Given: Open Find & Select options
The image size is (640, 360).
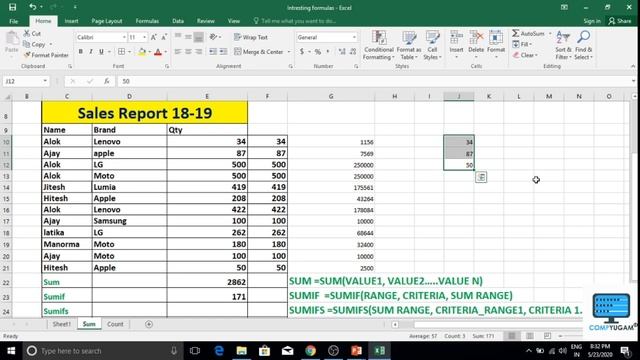Looking at the screenshot, I should pos(583,45).
